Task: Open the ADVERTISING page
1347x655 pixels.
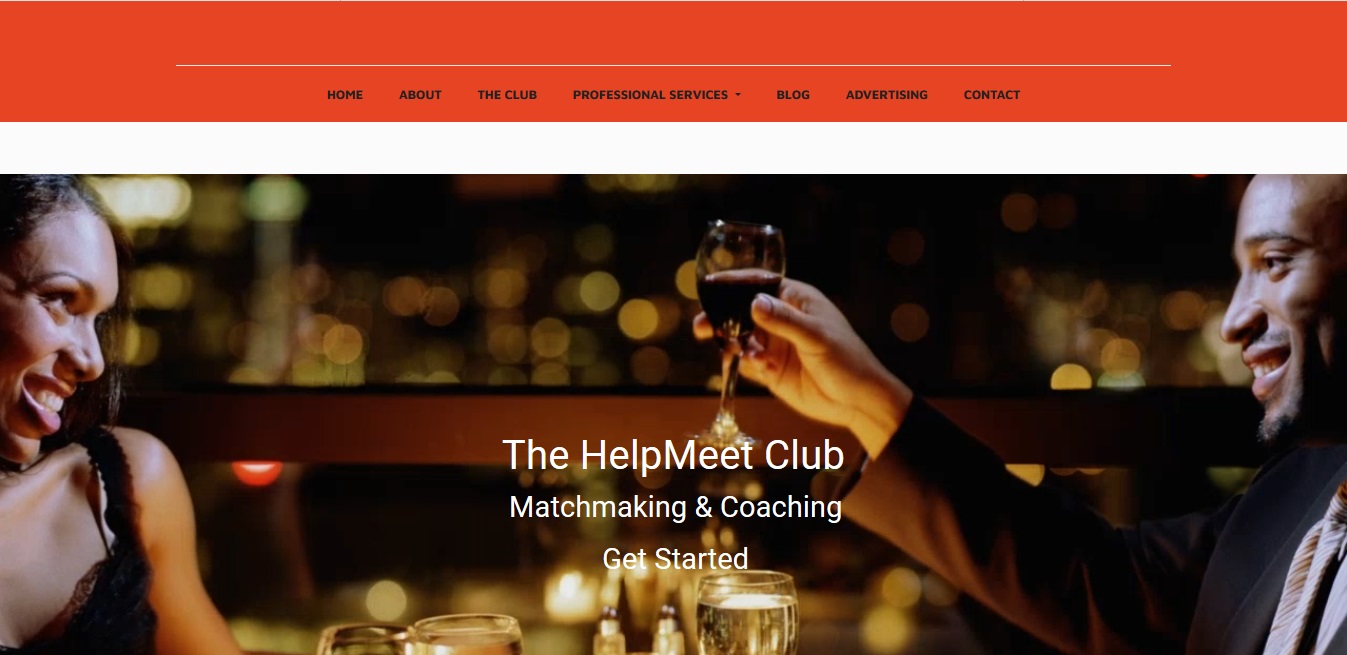Action: pyautogui.click(x=887, y=95)
